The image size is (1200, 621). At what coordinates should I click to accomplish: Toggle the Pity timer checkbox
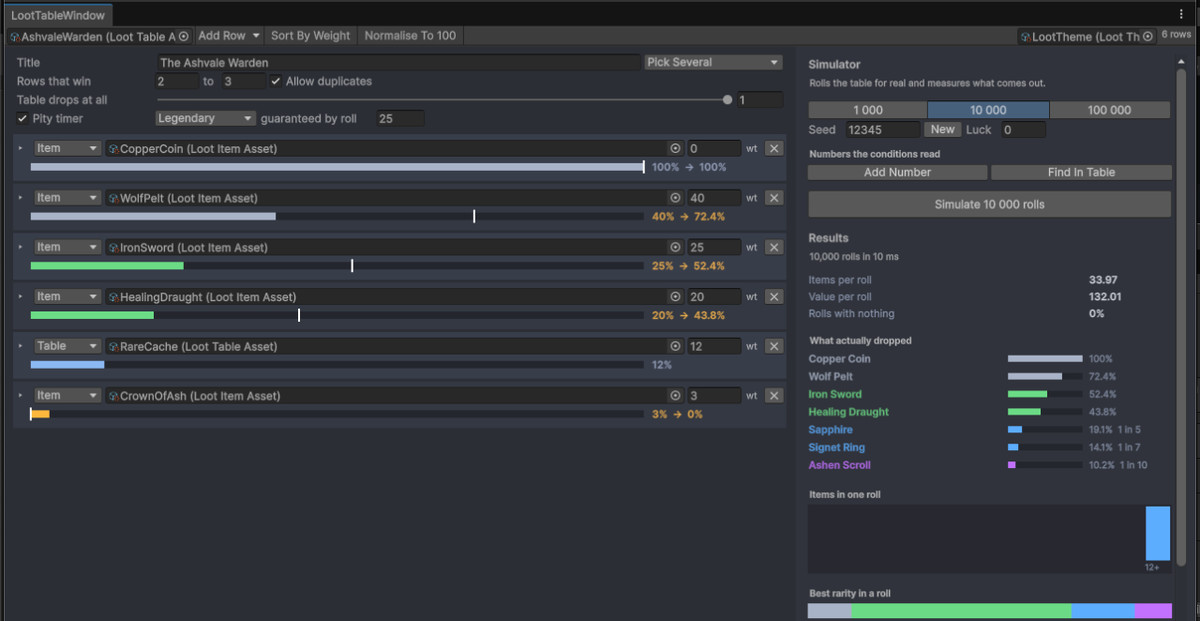23,119
